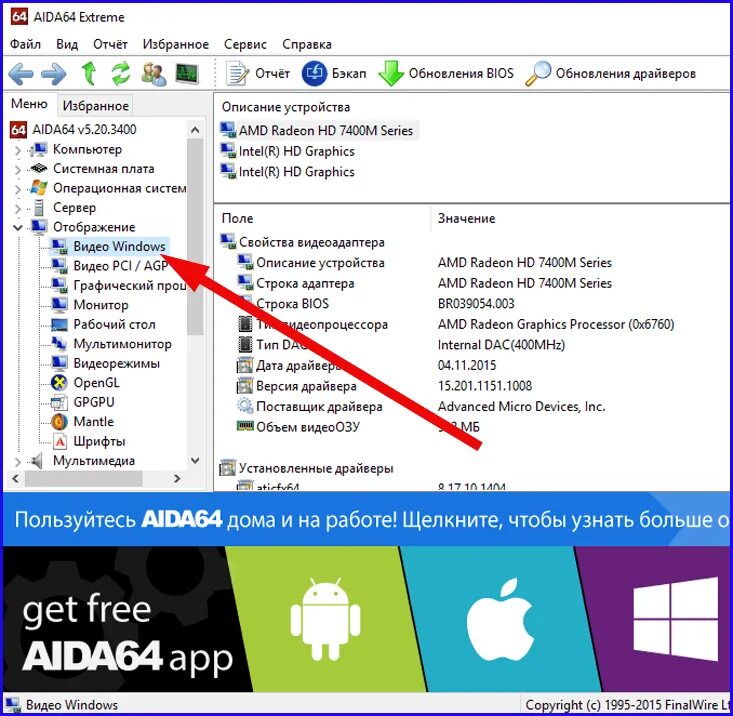The height and width of the screenshot is (716, 733).
Task: Open Обновления драйверов from toolbar
Action: tap(611, 73)
